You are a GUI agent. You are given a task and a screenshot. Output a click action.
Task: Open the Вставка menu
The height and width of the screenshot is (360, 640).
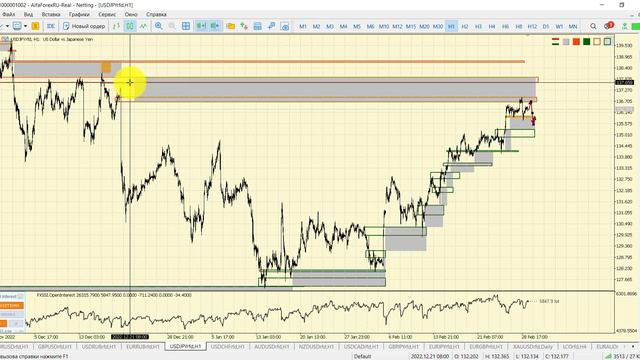[51, 14]
